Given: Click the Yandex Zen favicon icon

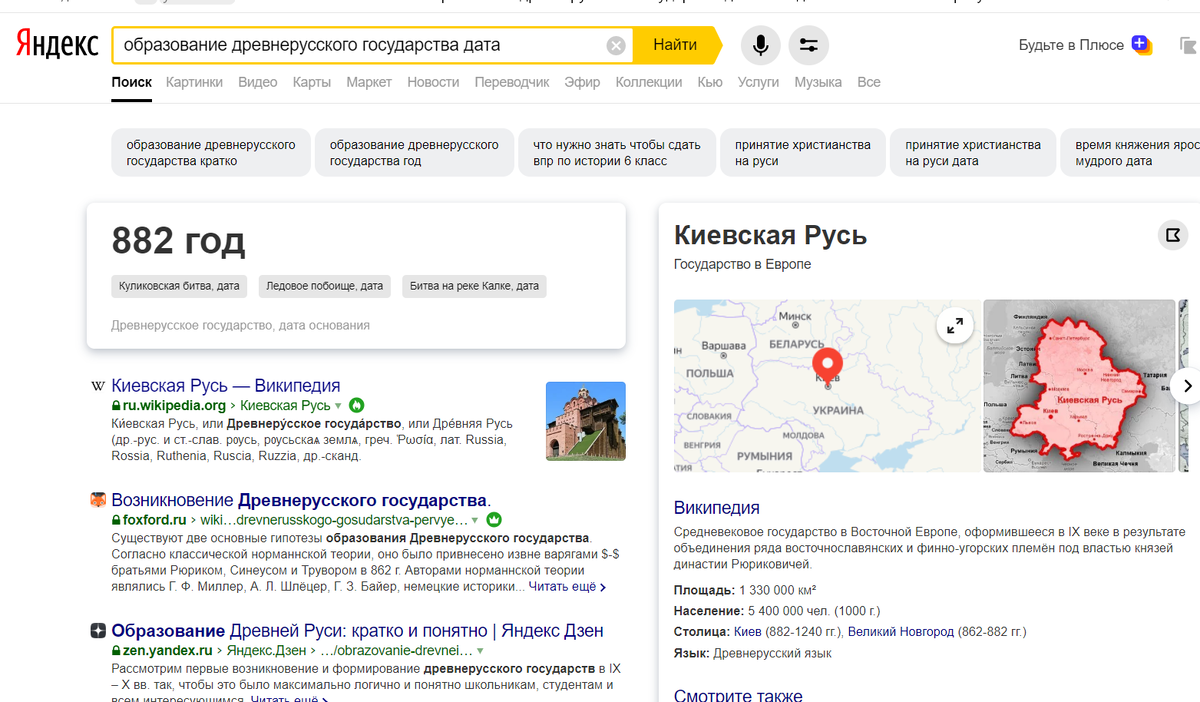Looking at the screenshot, I should [98, 631].
